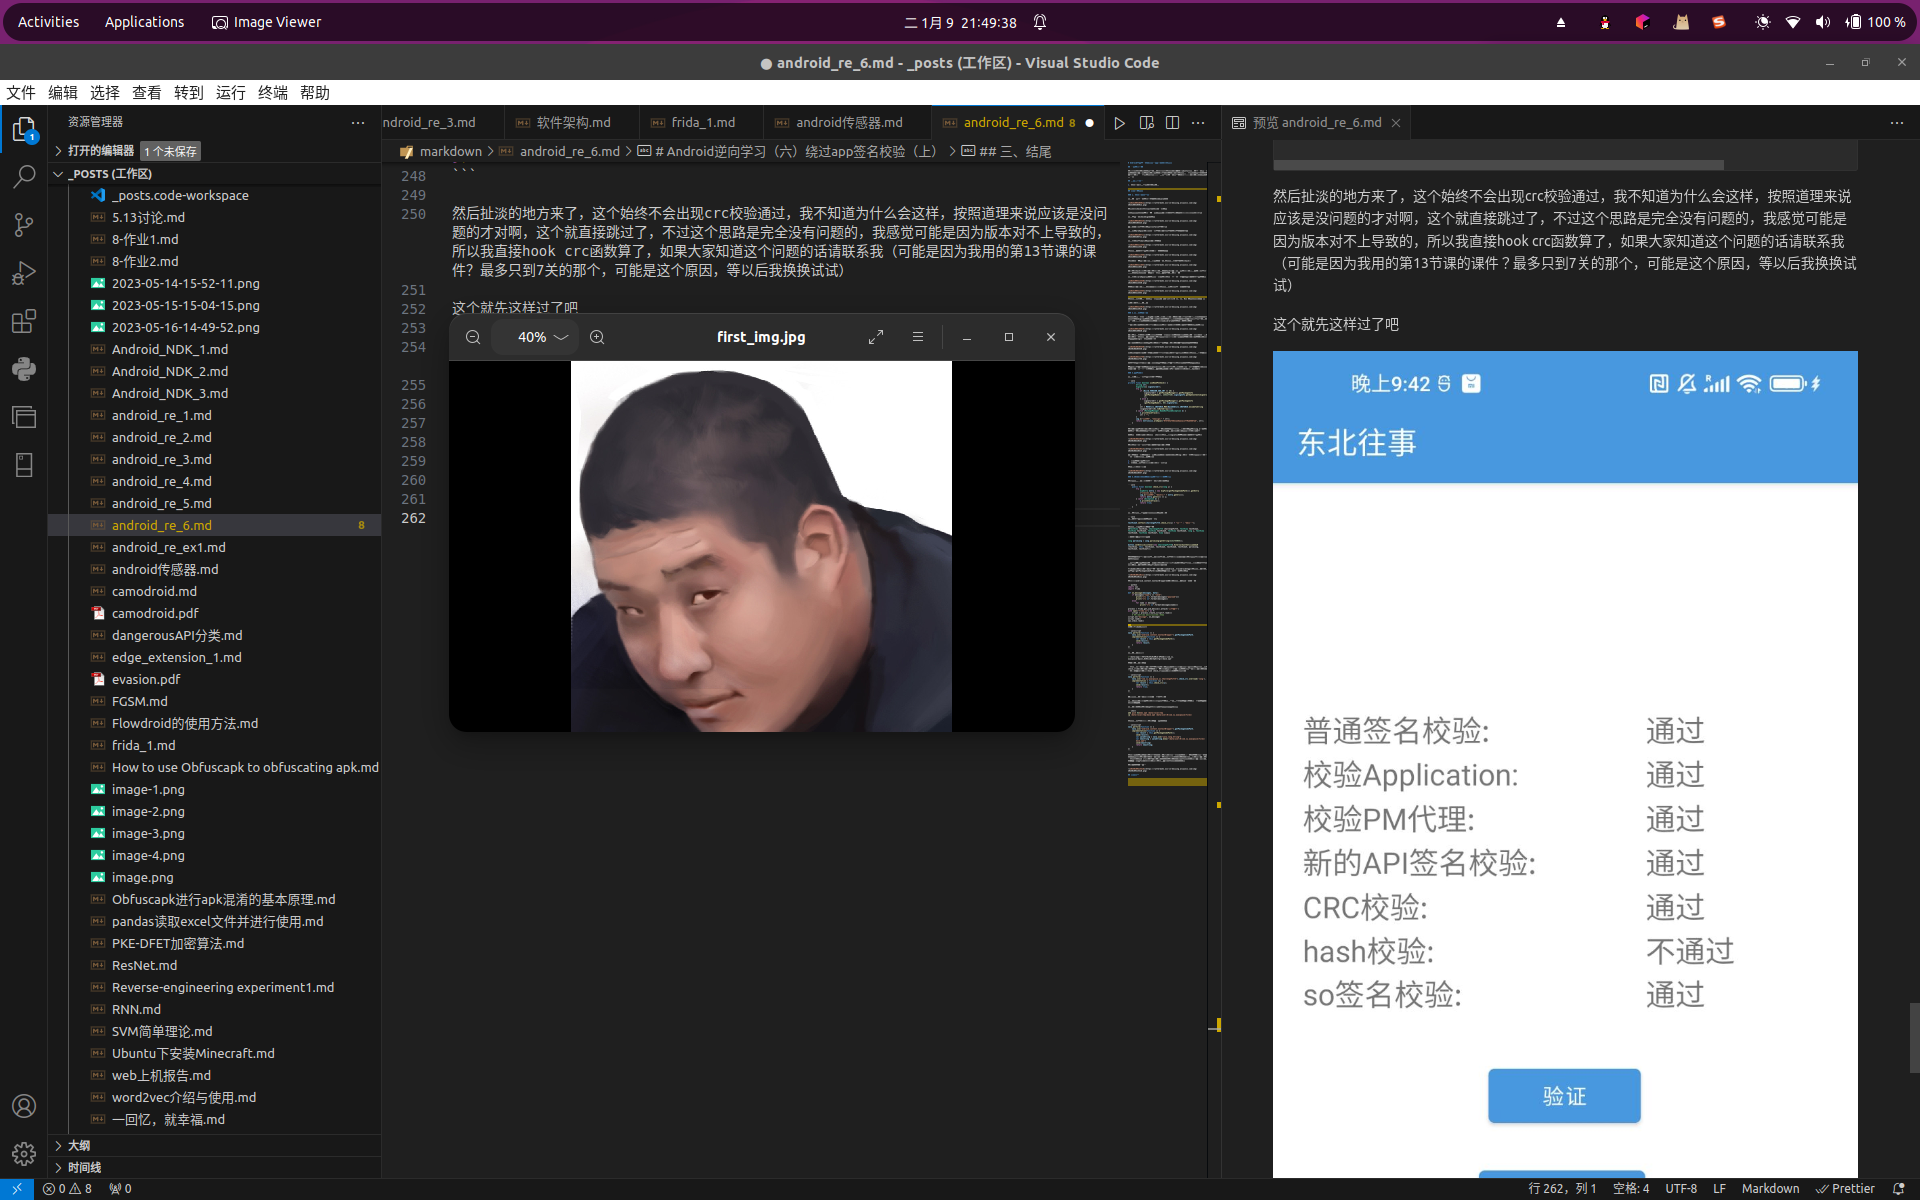Click the 验证 button in preview
Image resolution: width=1920 pixels, height=1200 pixels.
(1564, 1096)
